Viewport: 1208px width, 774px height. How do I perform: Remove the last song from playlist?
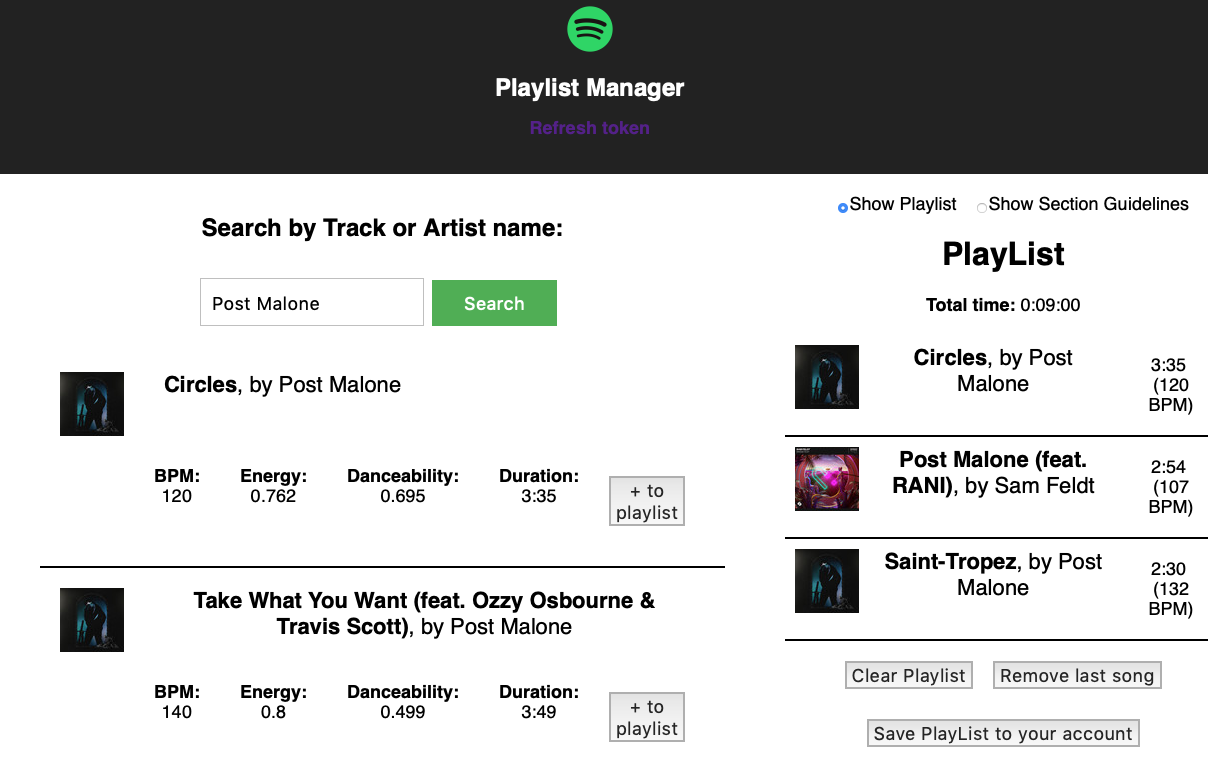[1077, 675]
